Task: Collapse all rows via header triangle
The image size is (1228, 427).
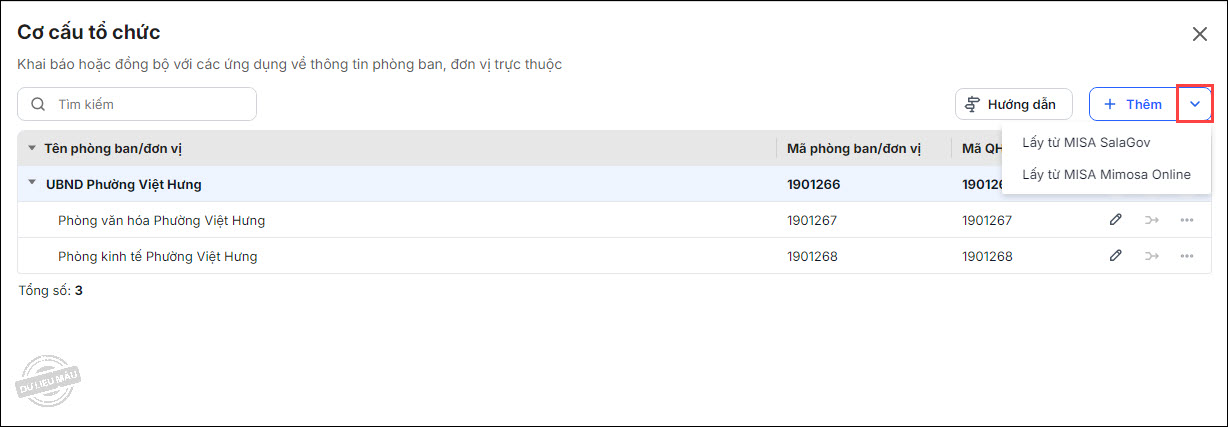Action: pos(32,148)
